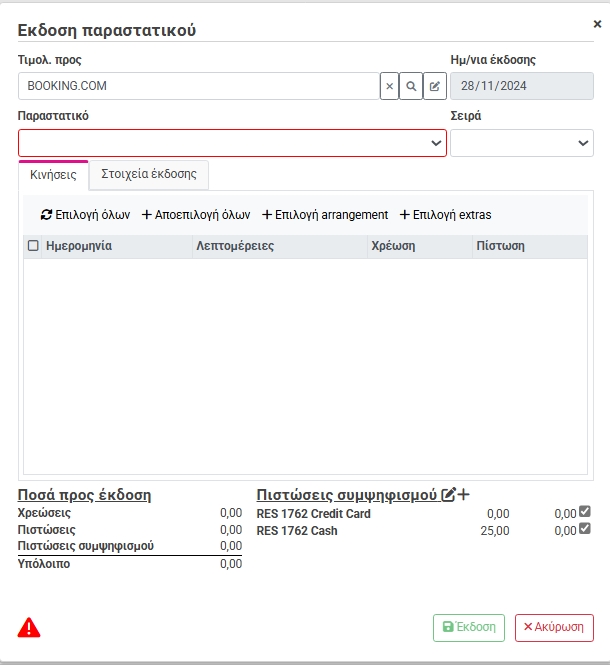Click Επιλογή όλων refresh icon
This screenshot has height=665, width=610.
click(46, 215)
